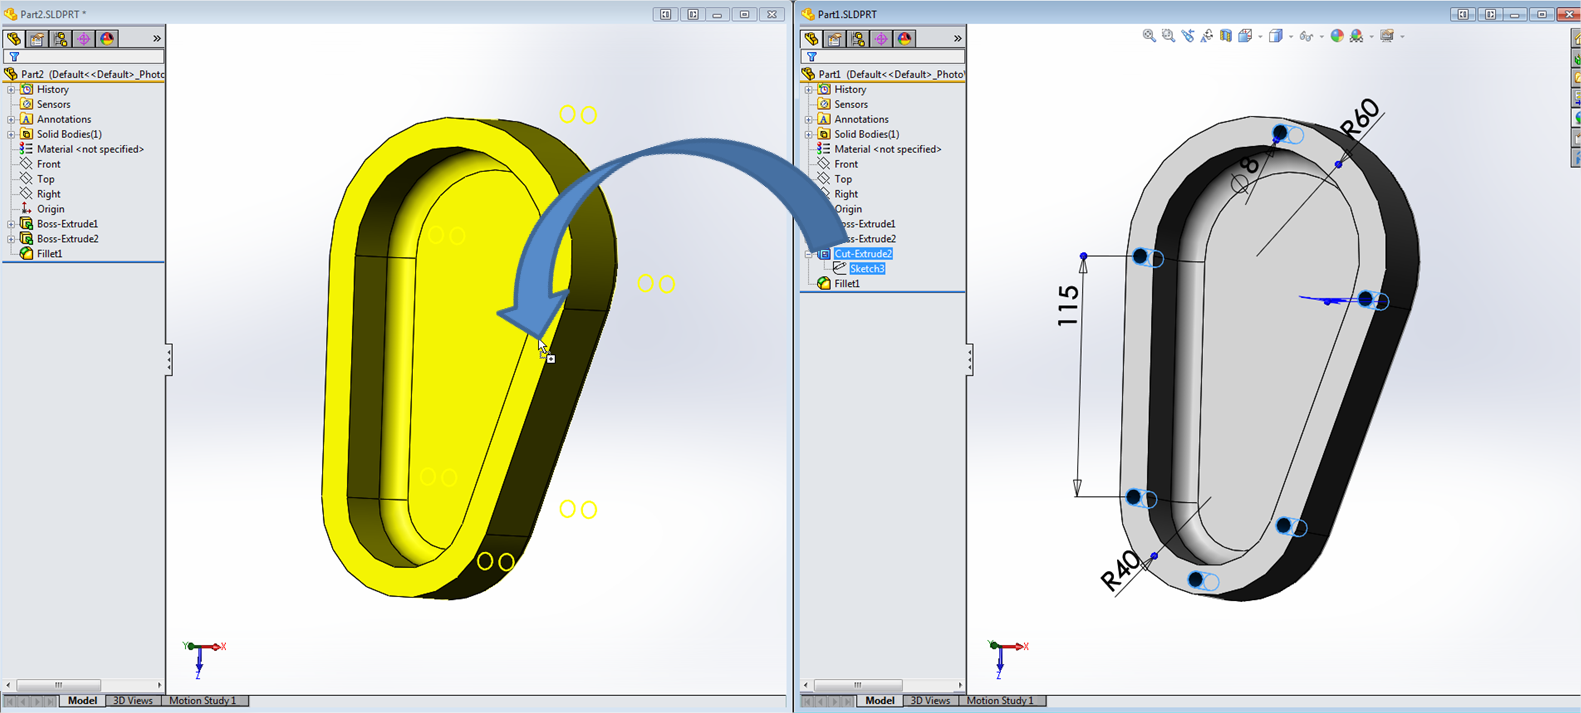
Task: Open ConfigurationManager tab in Part2 panel
Action: [60, 39]
